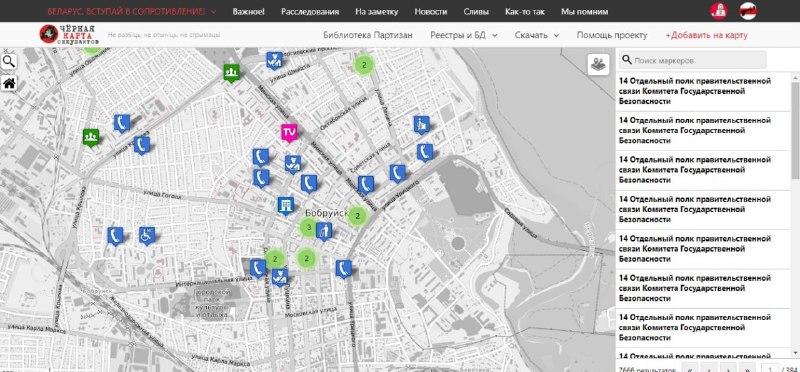
Task: Open the red padlock round icon in header
Action: click(x=719, y=11)
